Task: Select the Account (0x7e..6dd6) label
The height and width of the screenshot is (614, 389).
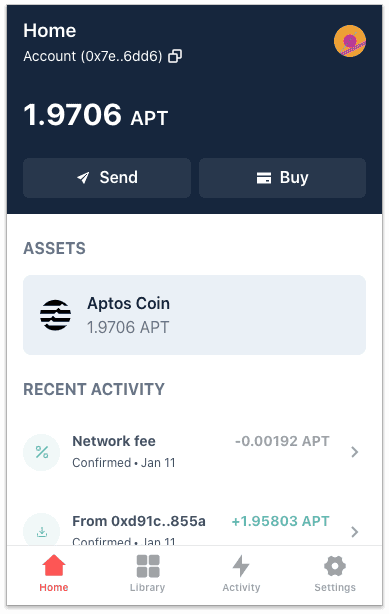Action: coord(93,56)
